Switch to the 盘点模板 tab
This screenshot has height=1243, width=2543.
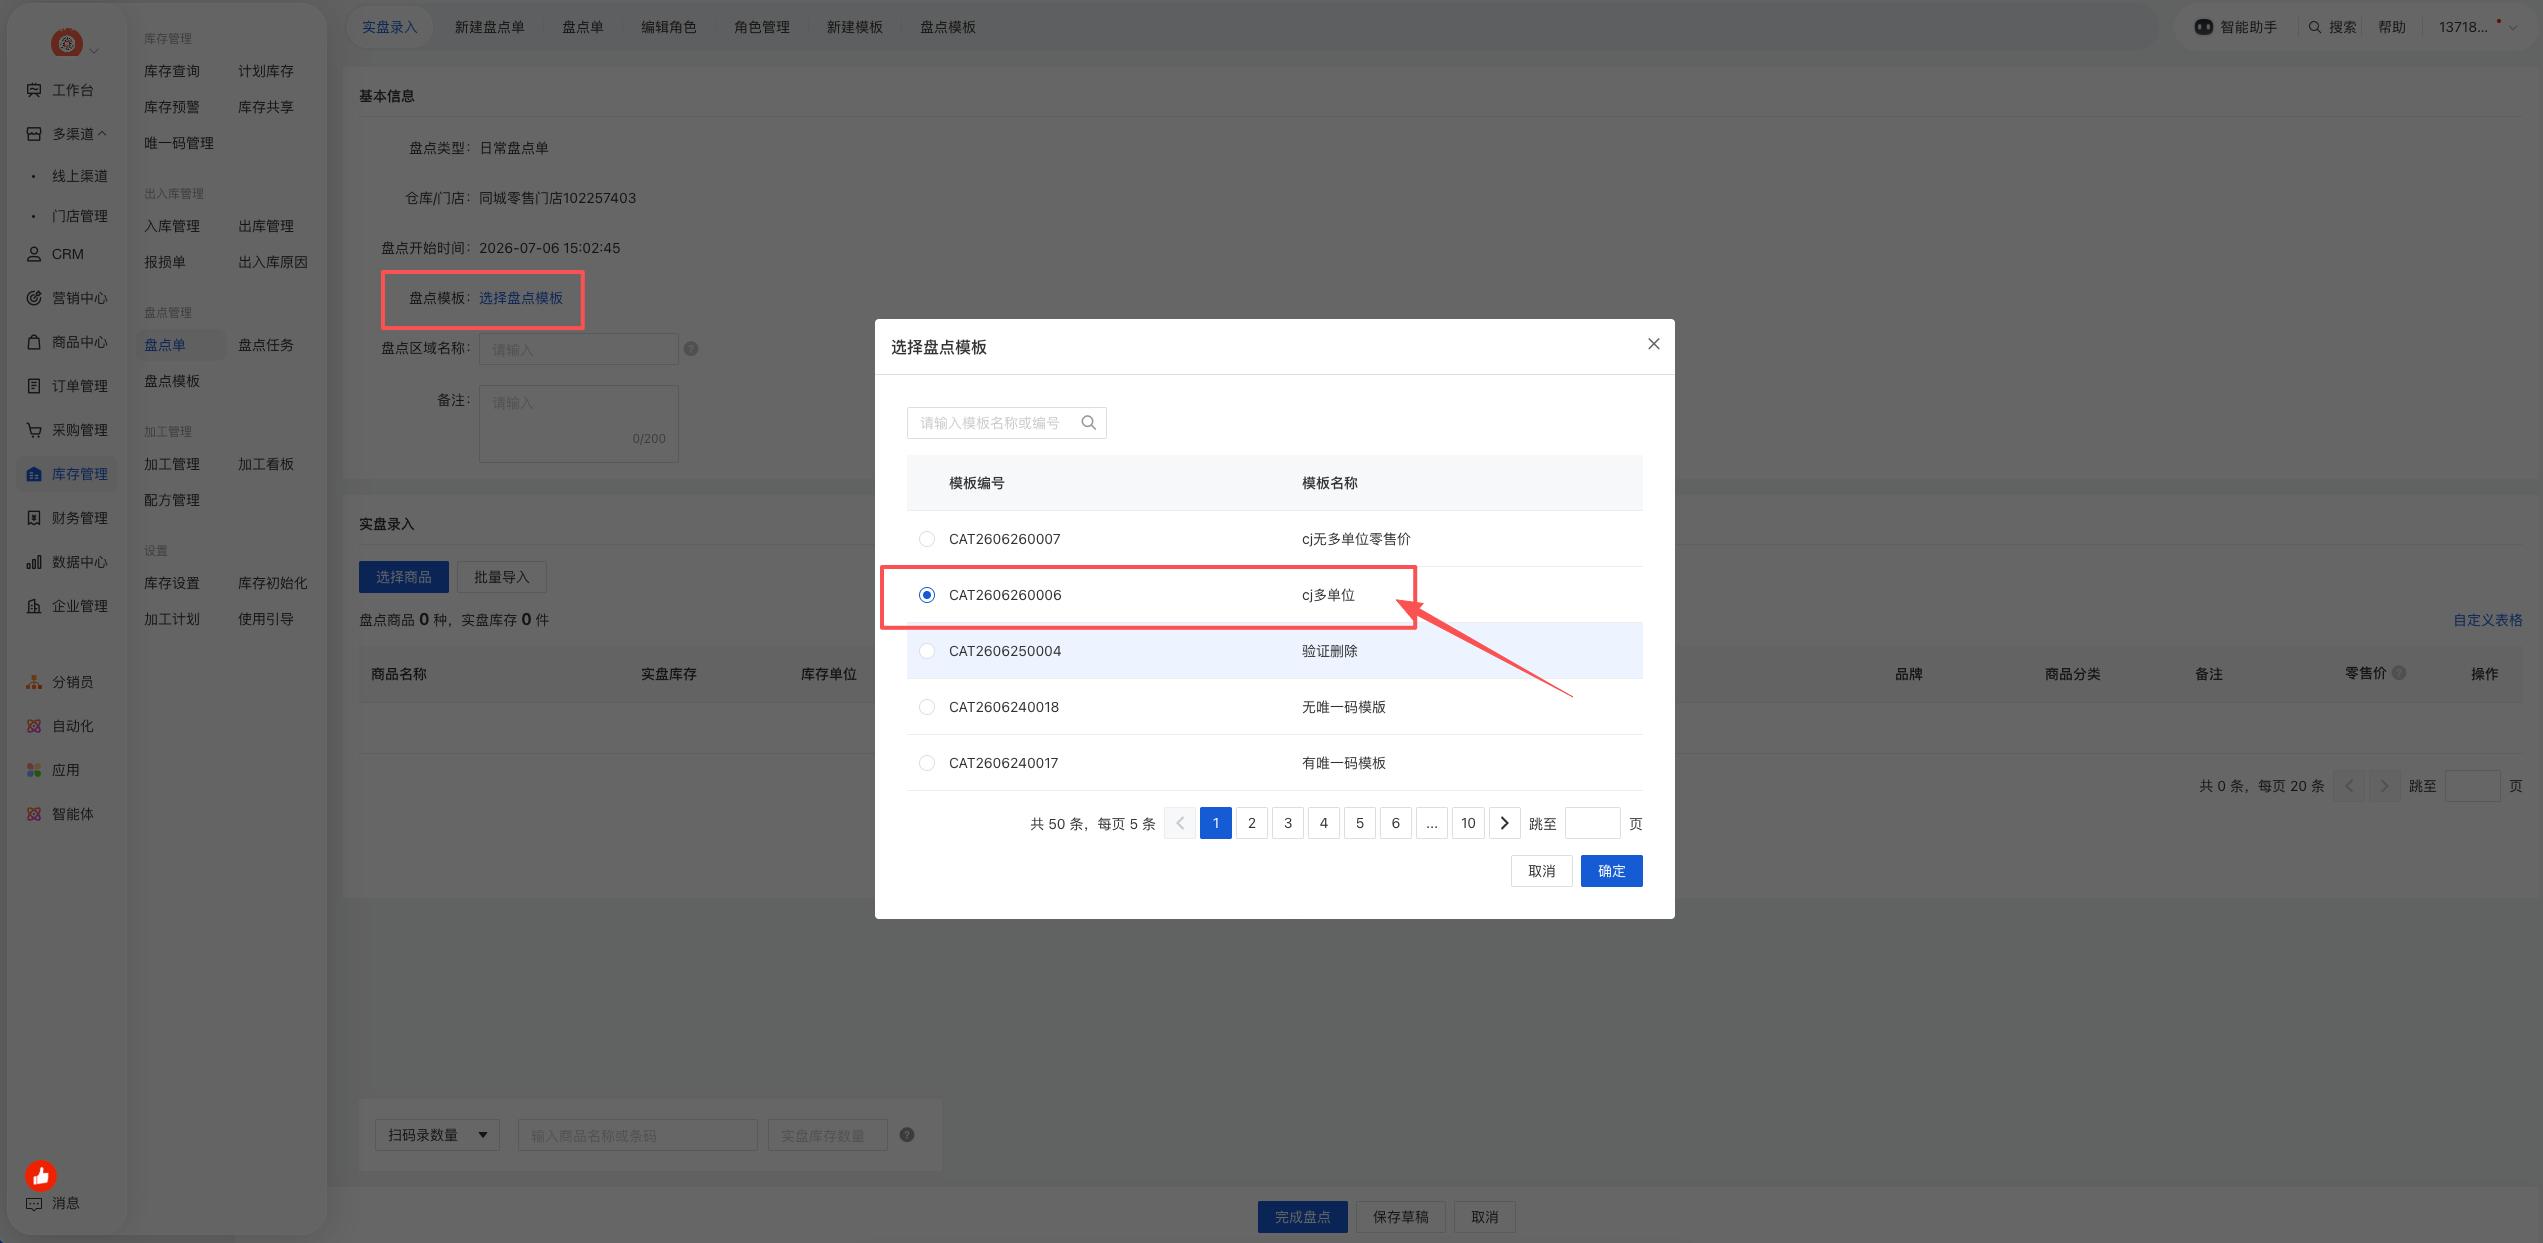pyautogui.click(x=948, y=27)
